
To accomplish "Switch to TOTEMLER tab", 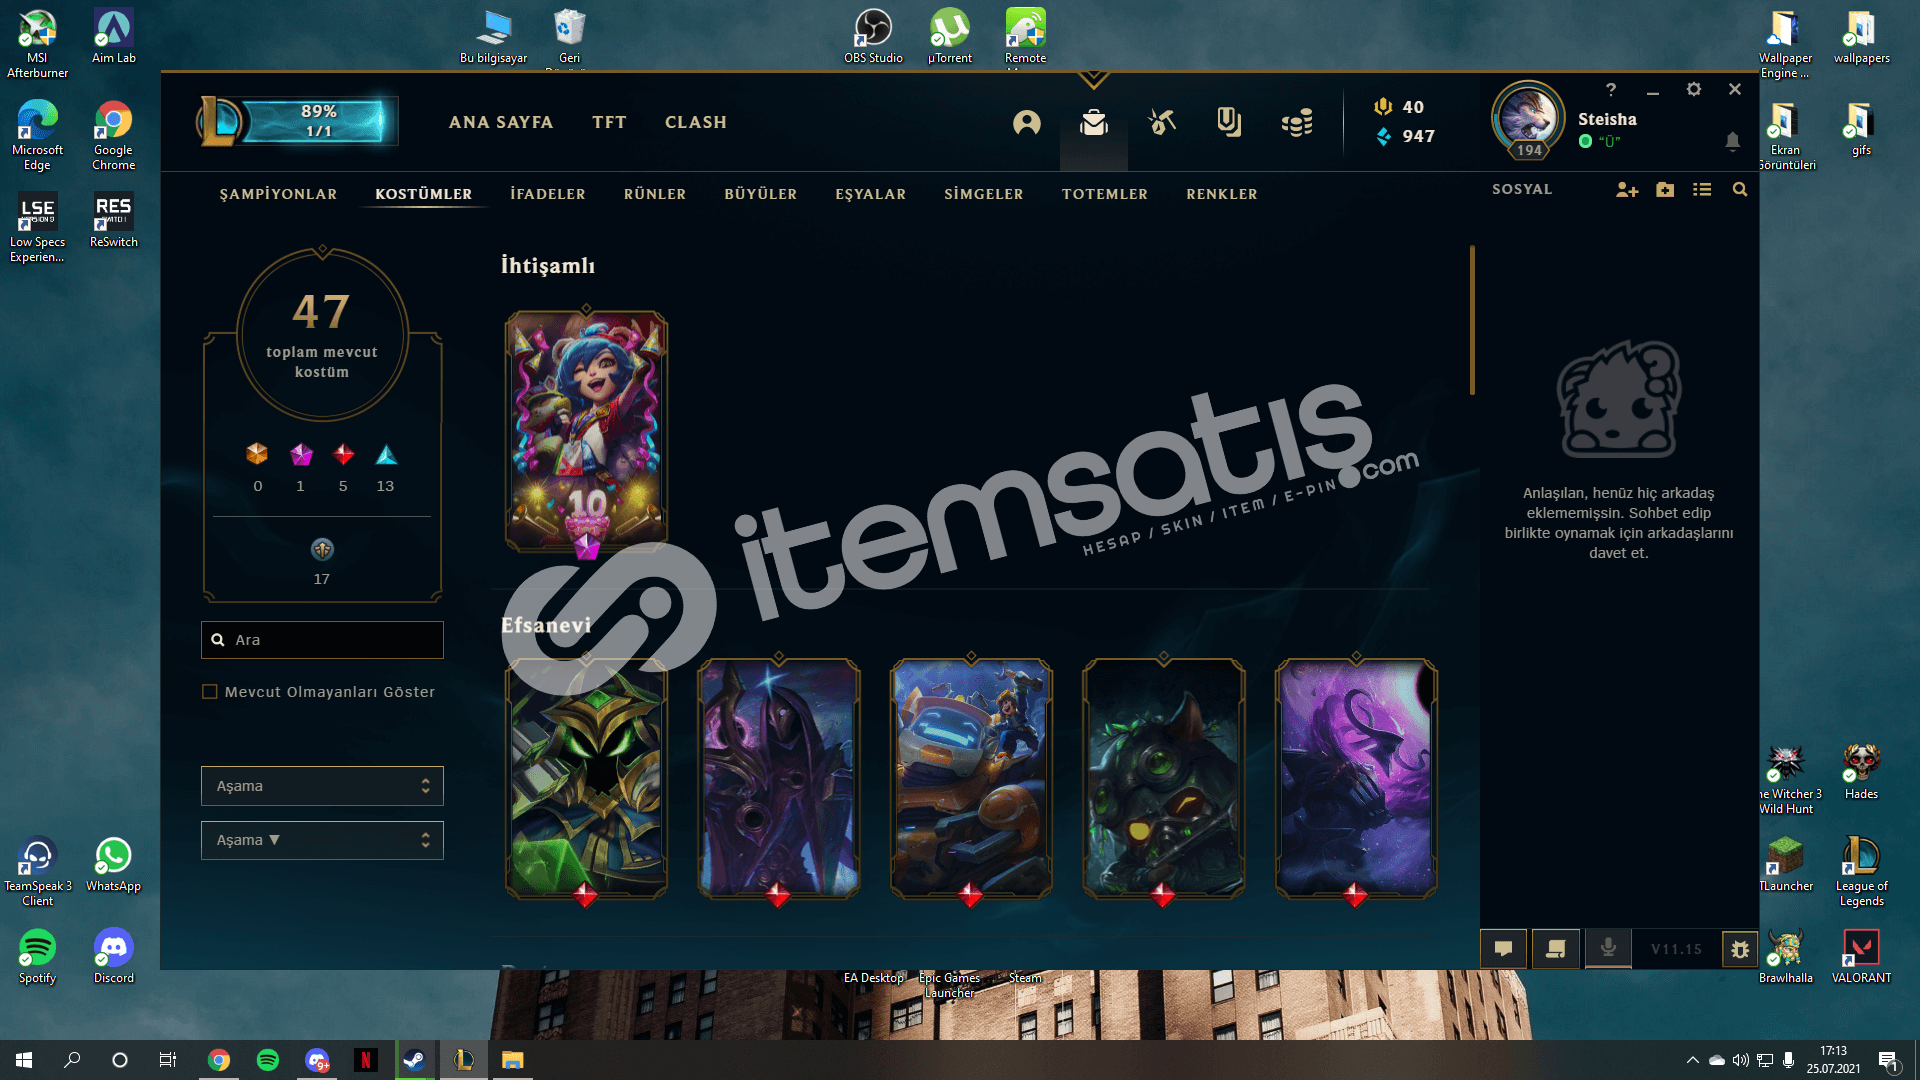I will coord(1105,194).
